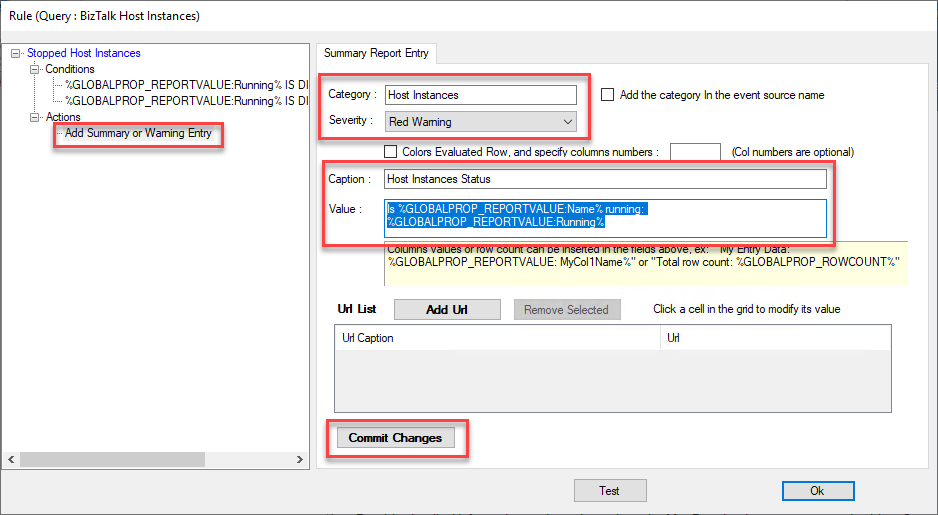This screenshot has height=515, width=938.
Task: Select Add Summary or Warning Entry action
Action: pyautogui.click(x=138, y=133)
